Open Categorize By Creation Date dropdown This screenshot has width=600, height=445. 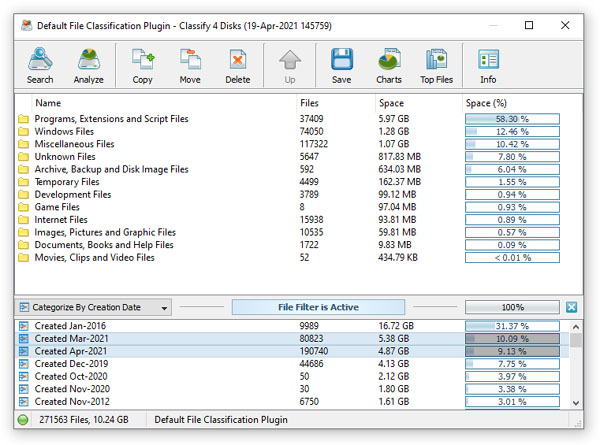(94, 307)
